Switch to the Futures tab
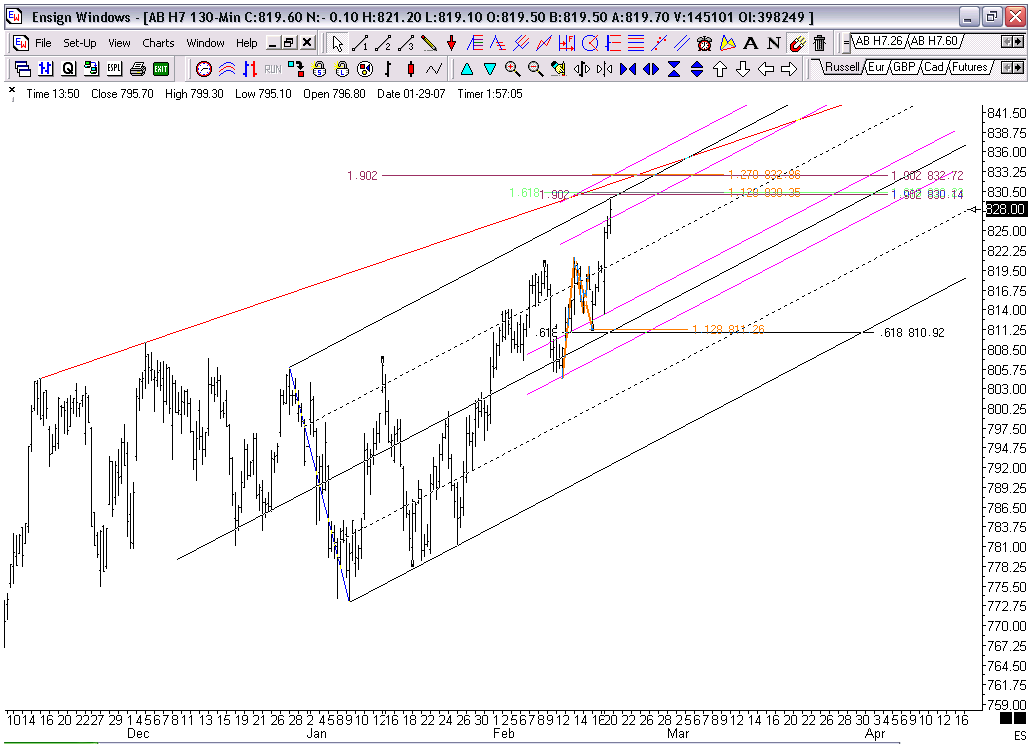The height and width of the screenshot is (744, 1032). point(969,67)
